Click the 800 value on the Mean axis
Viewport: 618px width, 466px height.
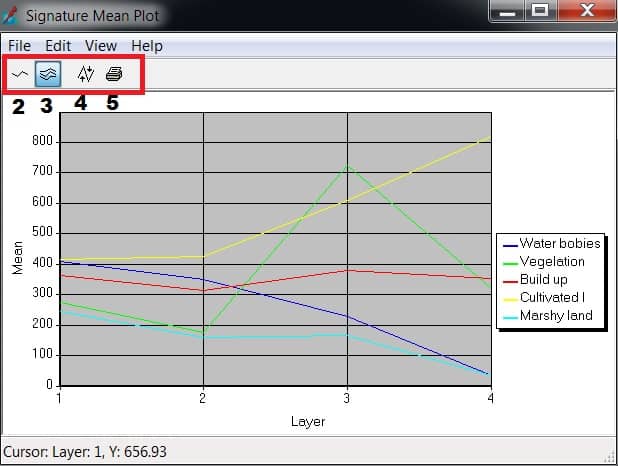click(x=43, y=141)
